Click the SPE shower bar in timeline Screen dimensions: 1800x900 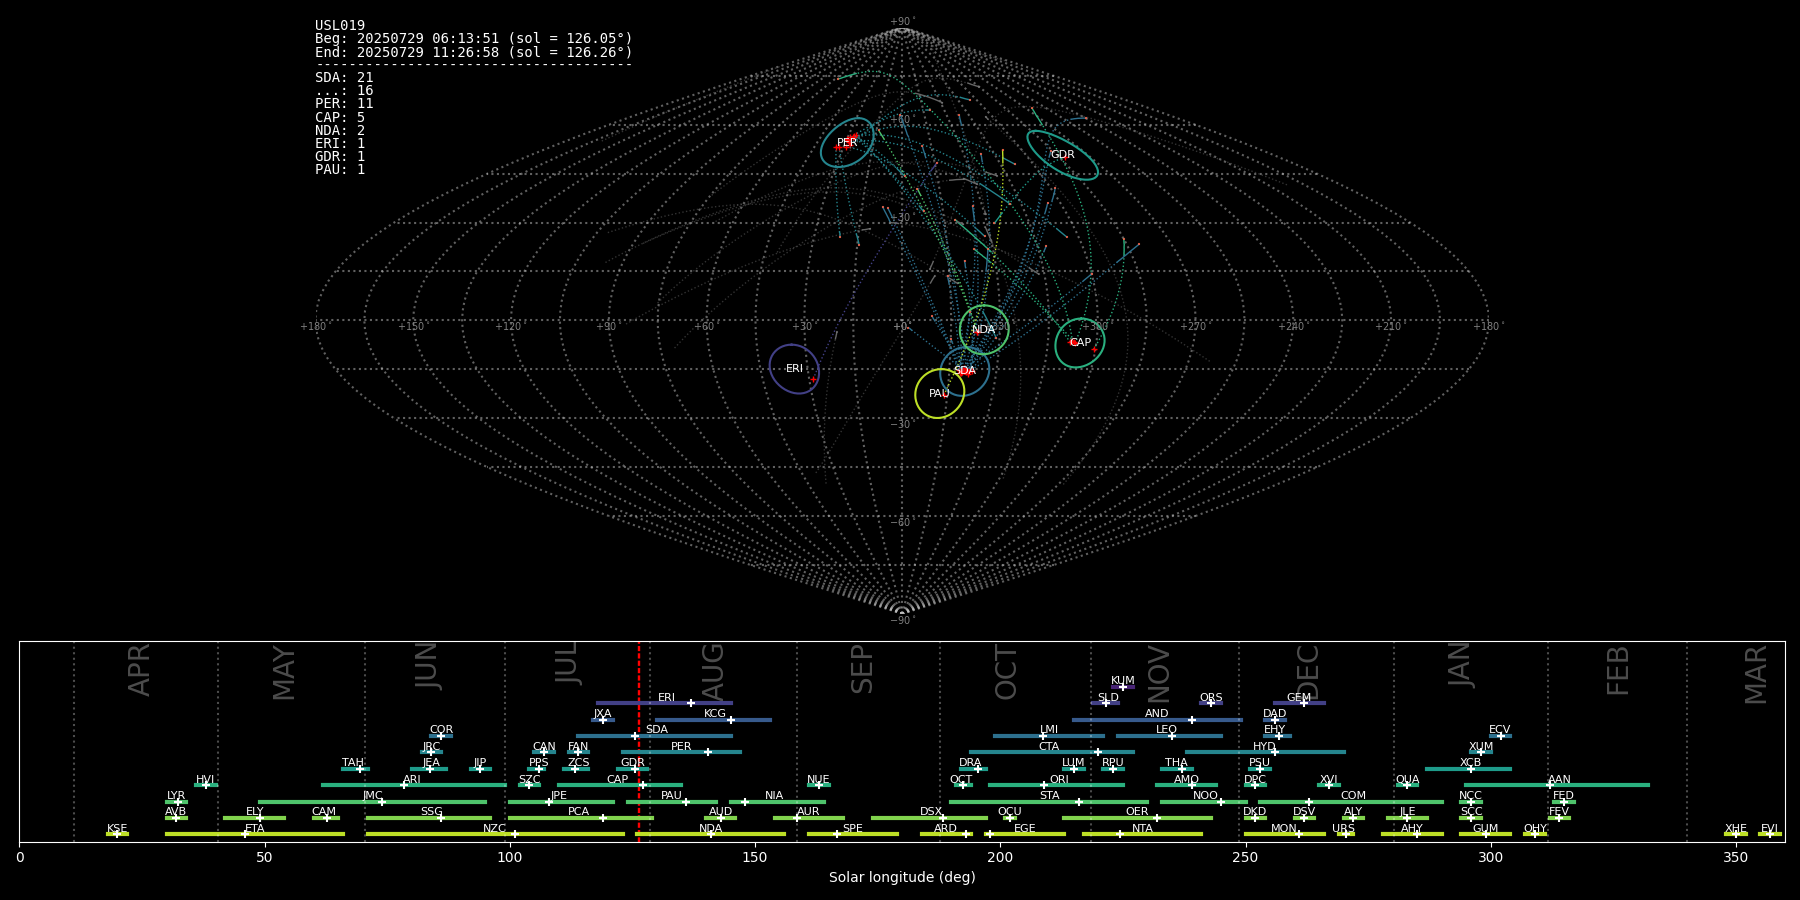(x=852, y=834)
